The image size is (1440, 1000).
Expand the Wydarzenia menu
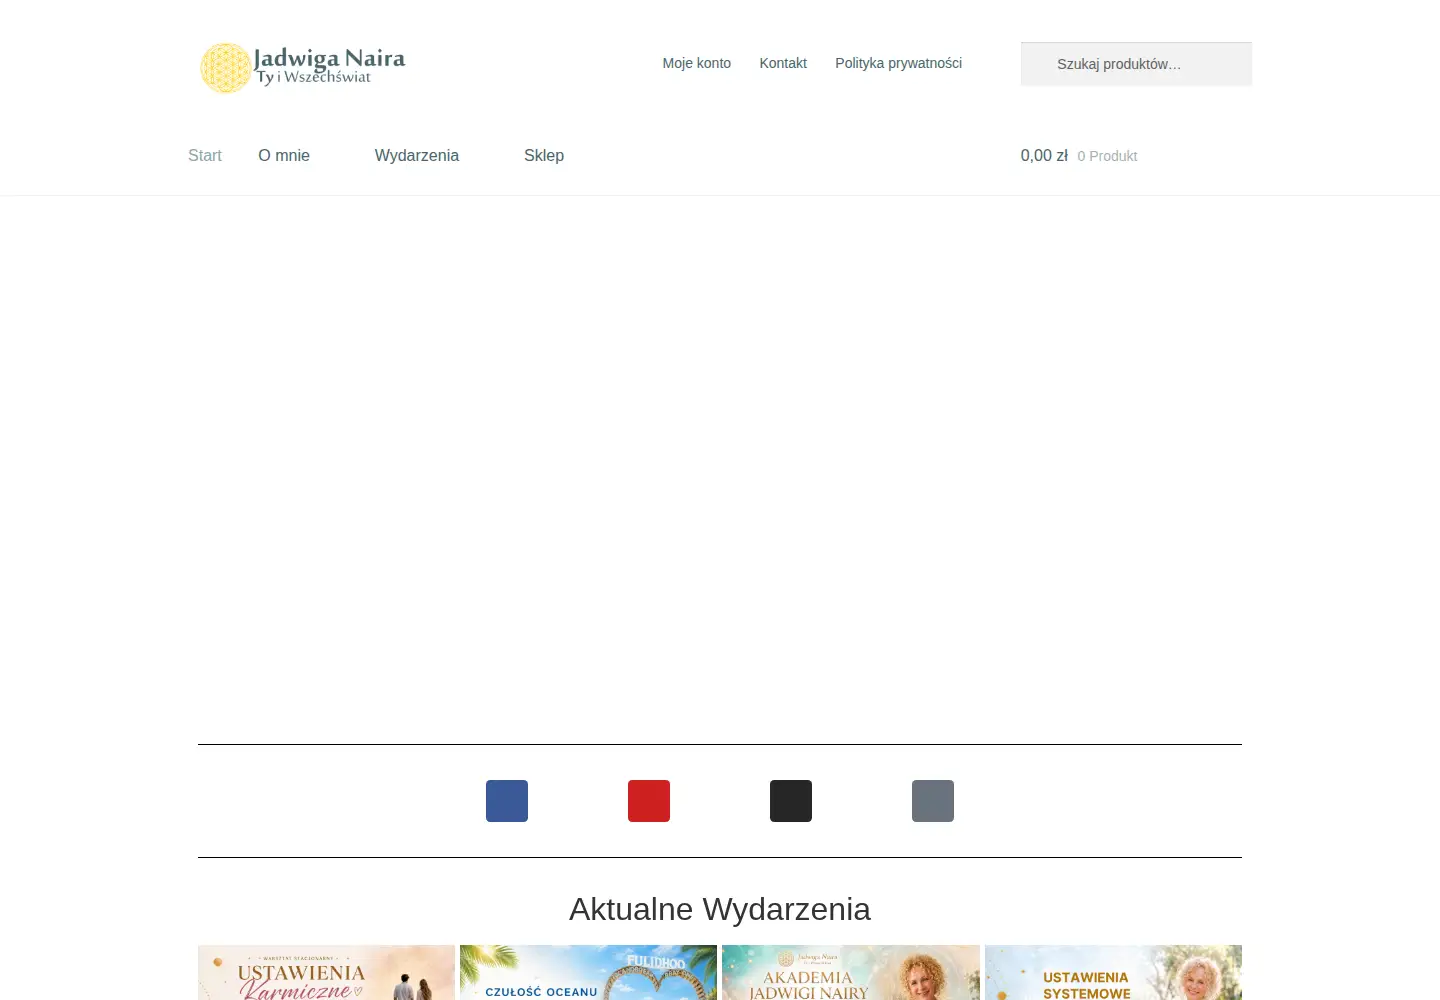[x=417, y=155]
